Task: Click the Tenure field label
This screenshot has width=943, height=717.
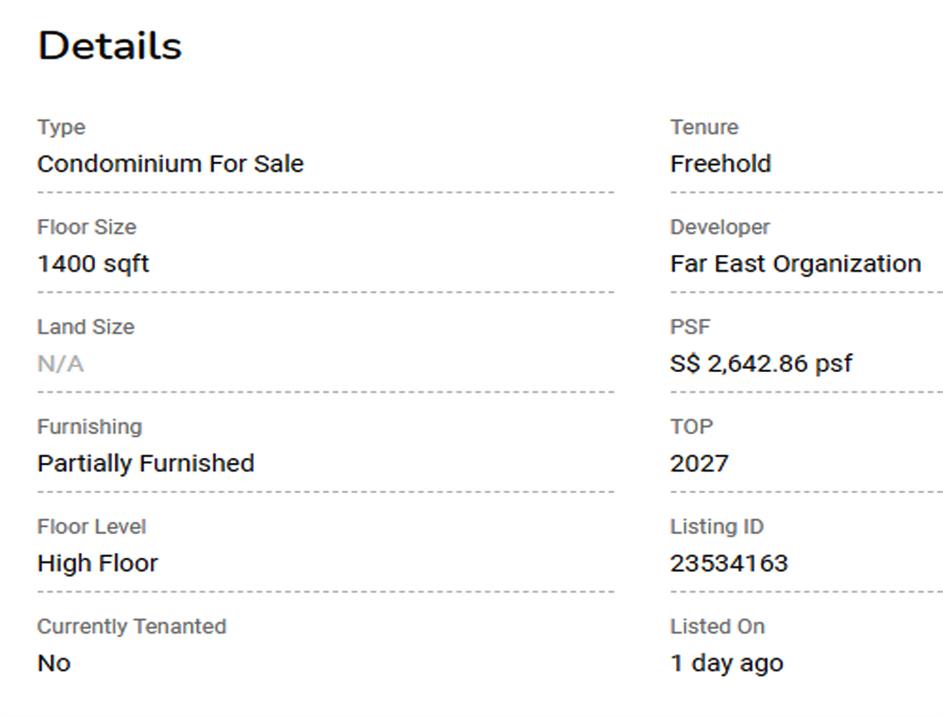Action: click(704, 127)
